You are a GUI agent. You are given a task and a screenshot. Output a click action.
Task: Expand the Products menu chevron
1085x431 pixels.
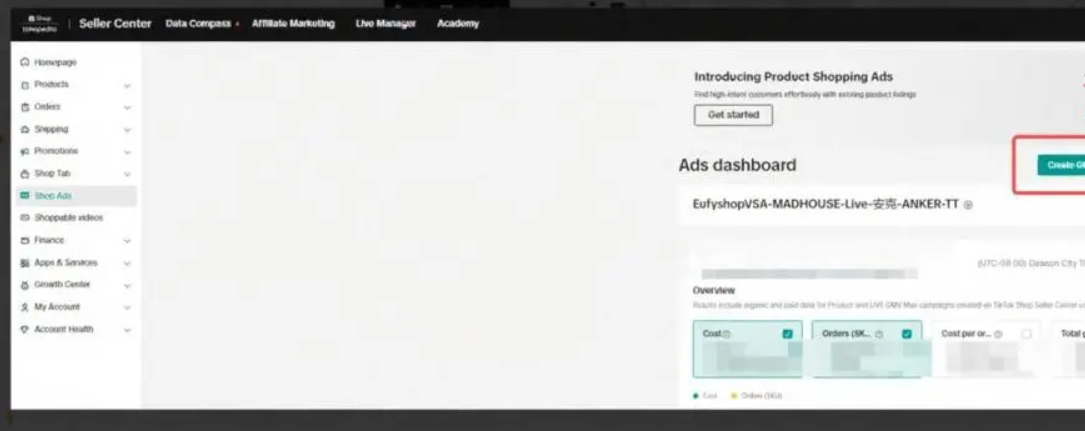[x=127, y=85]
